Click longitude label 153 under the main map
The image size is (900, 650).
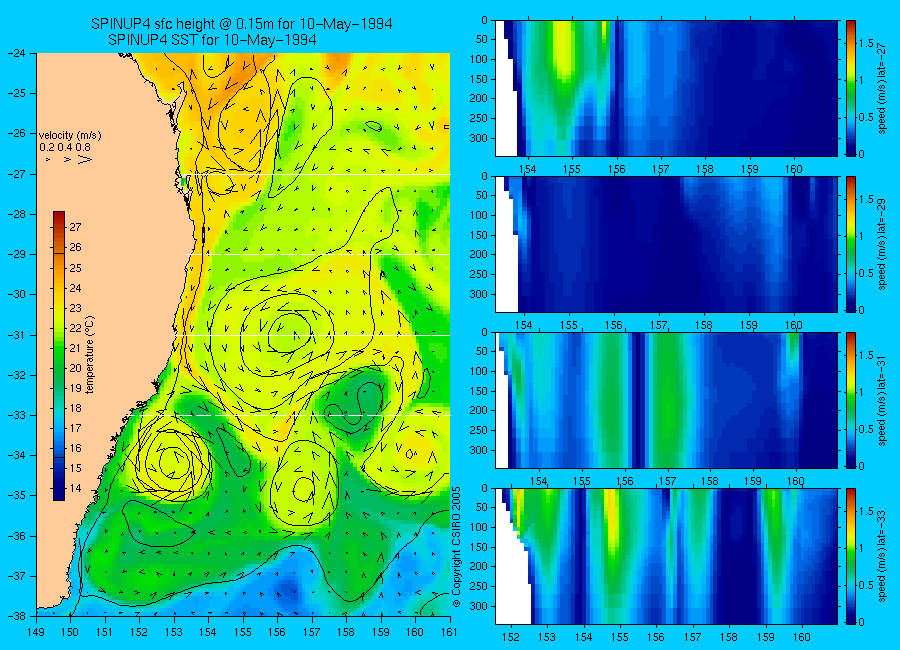[174, 632]
